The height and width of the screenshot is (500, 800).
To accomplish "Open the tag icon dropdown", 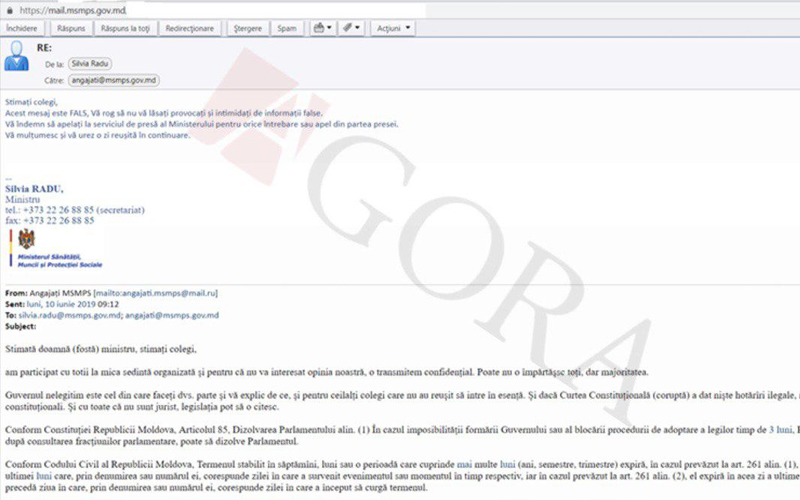I will [352, 28].
